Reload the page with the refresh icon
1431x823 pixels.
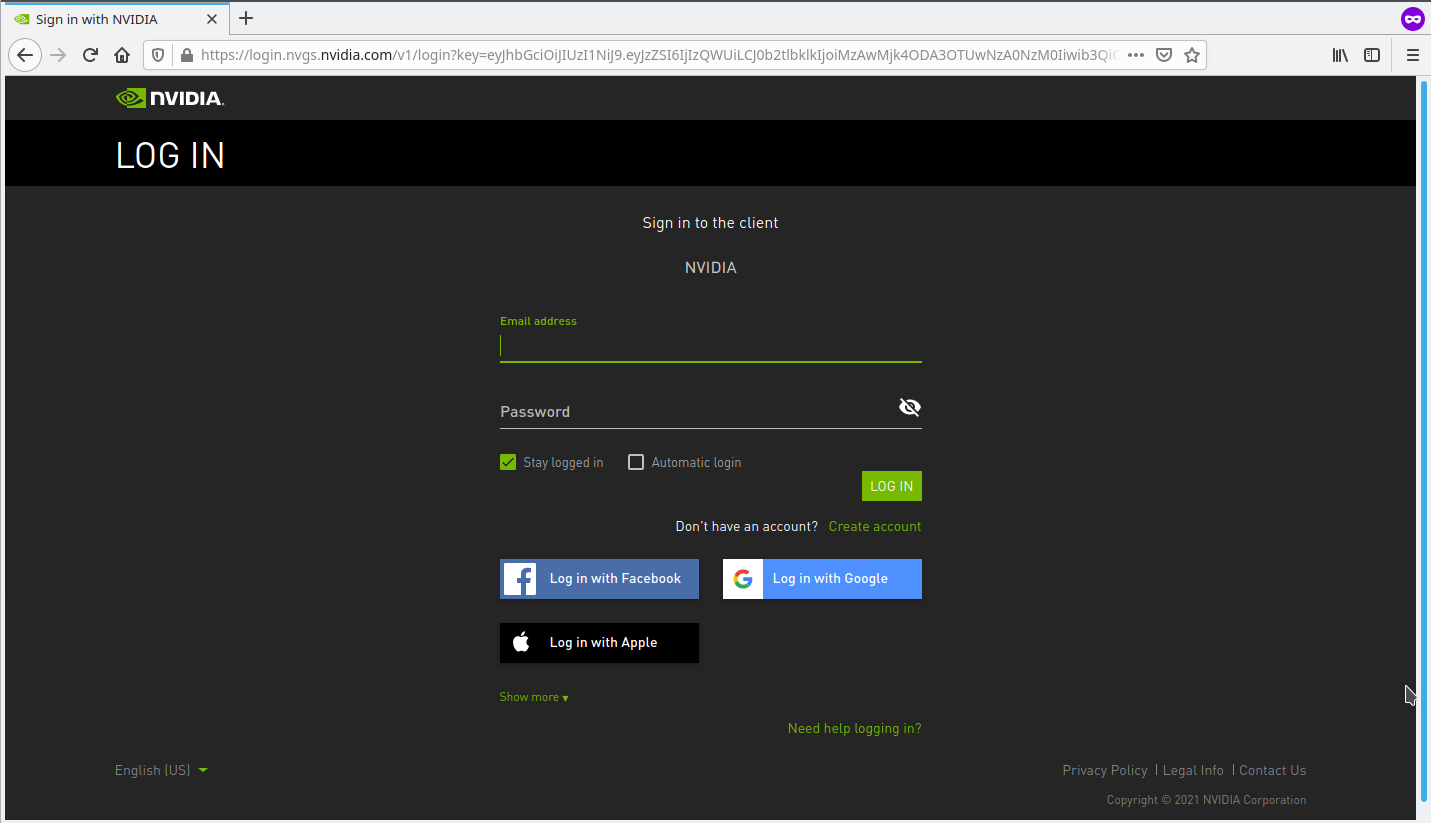tap(90, 55)
